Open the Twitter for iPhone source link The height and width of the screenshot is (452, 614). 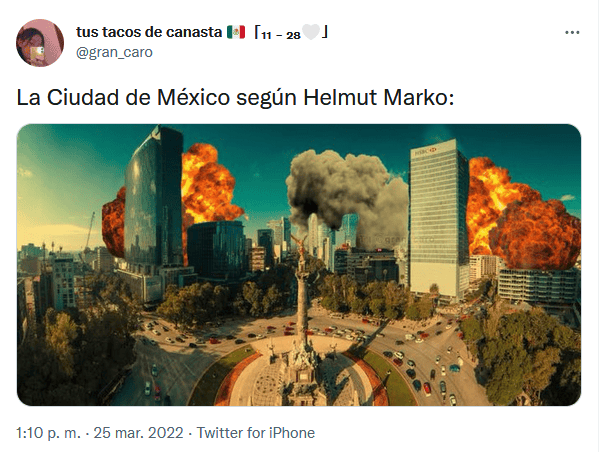click(x=256, y=433)
